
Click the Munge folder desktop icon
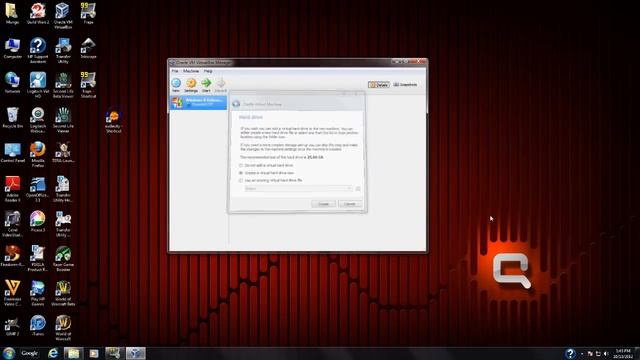point(13,13)
